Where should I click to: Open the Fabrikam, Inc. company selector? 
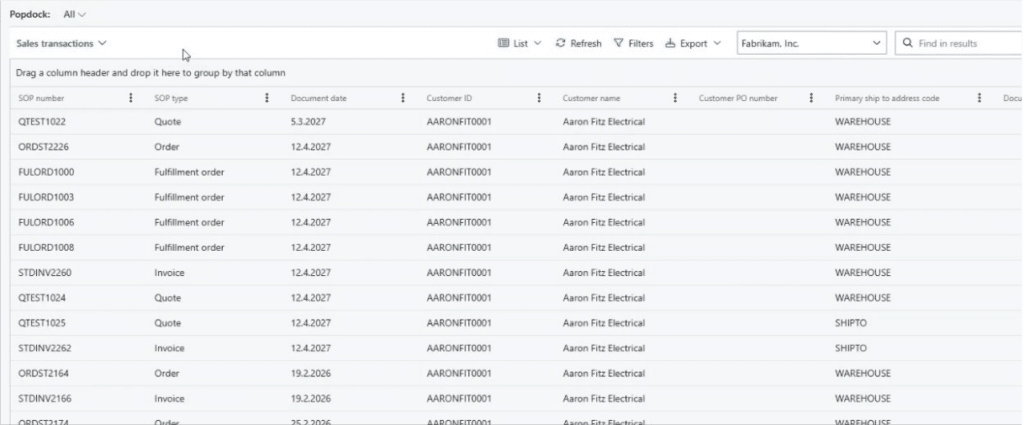point(811,43)
